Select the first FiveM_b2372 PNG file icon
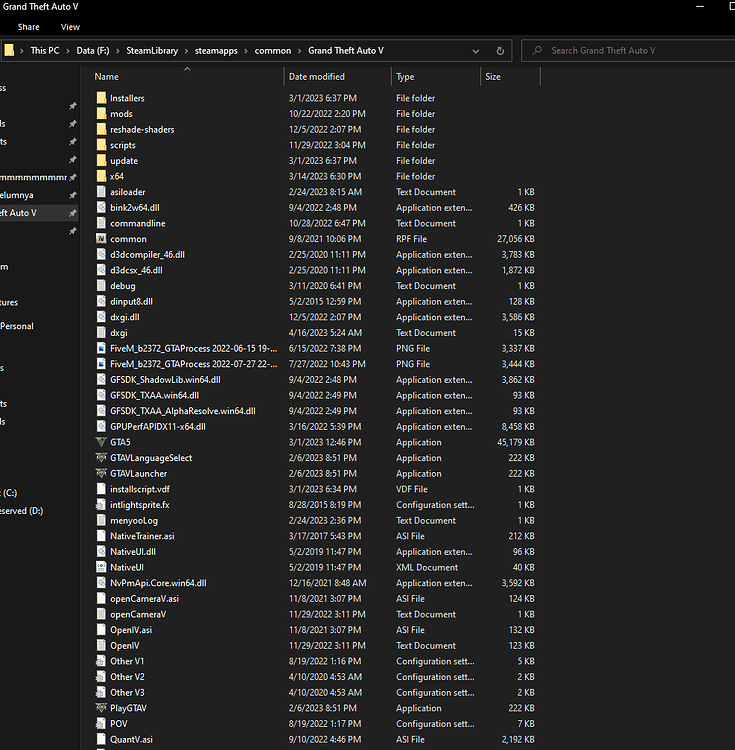 [x=101, y=348]
